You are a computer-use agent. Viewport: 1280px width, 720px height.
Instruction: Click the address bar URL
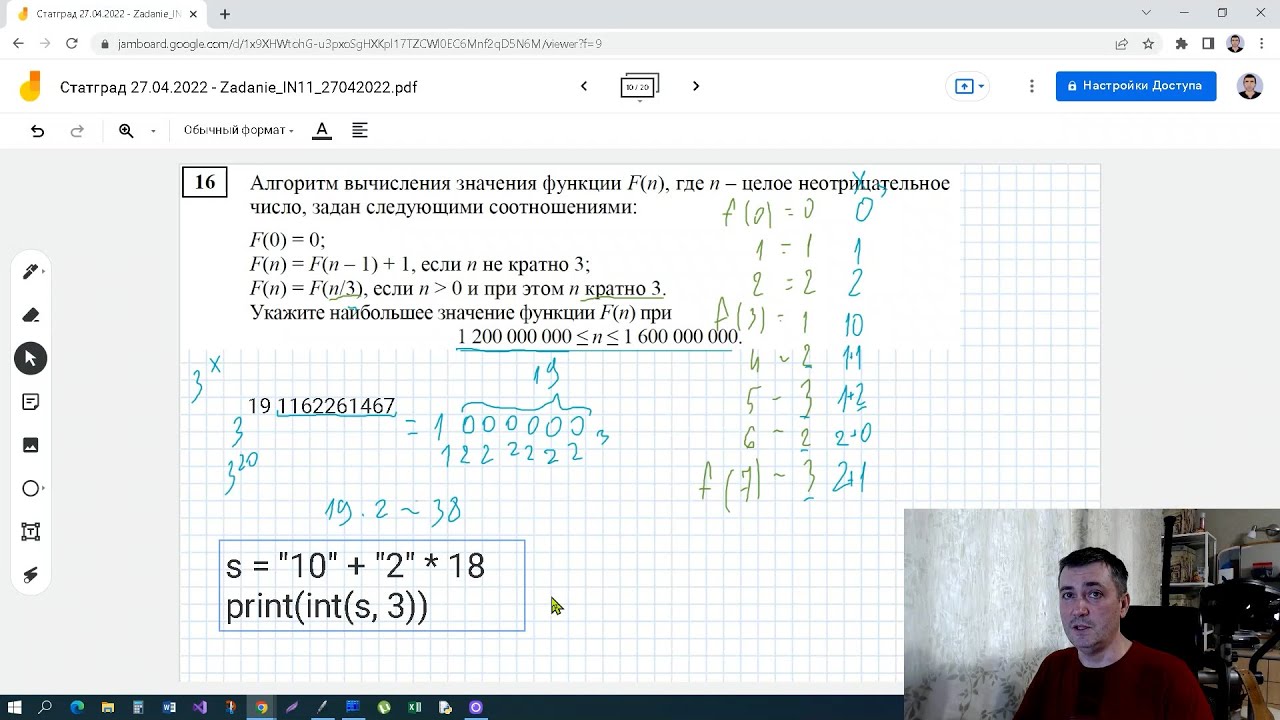[360, 44]
